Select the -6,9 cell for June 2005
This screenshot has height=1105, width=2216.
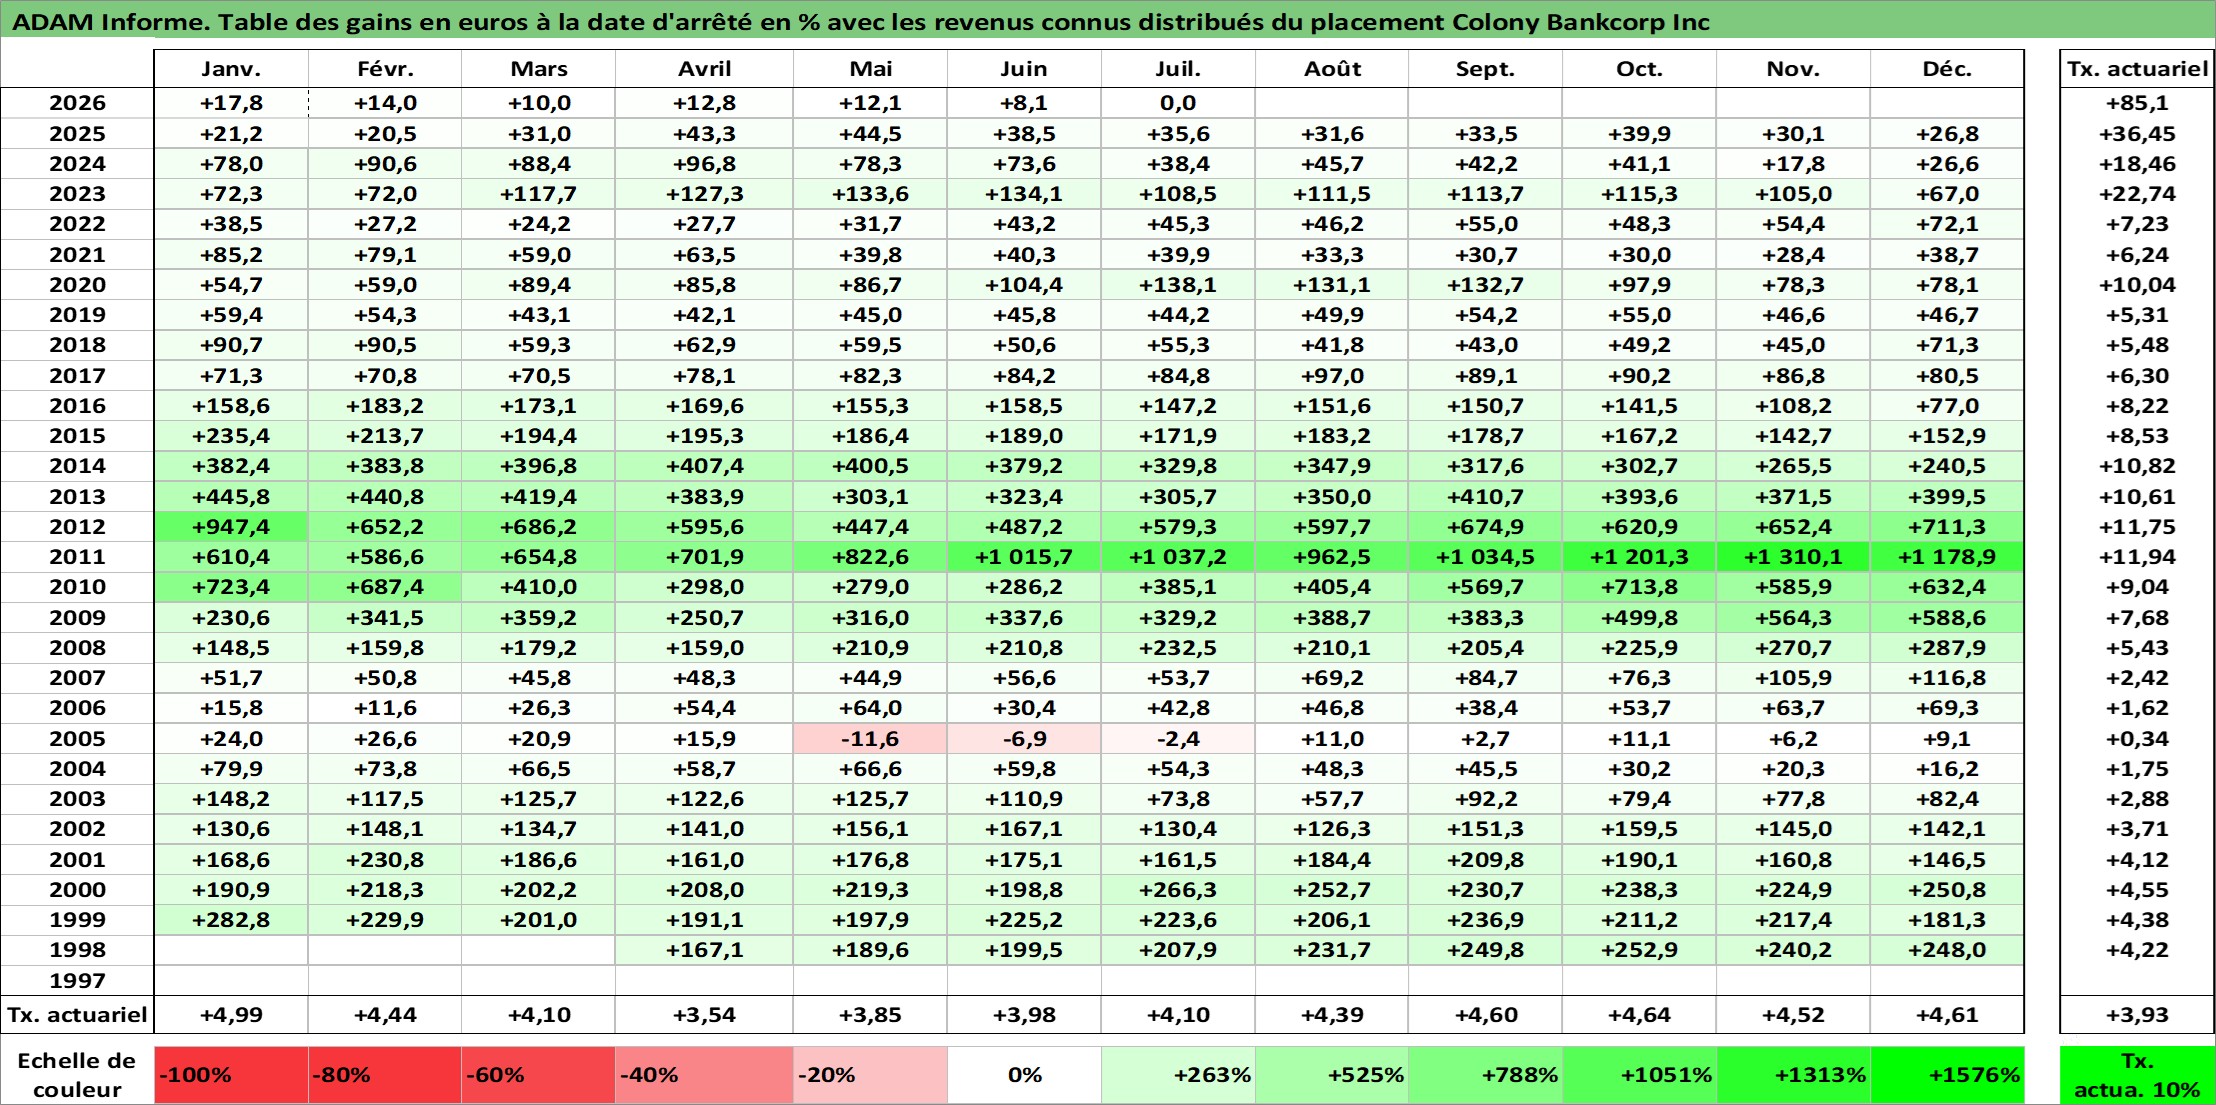[1024, 739]
